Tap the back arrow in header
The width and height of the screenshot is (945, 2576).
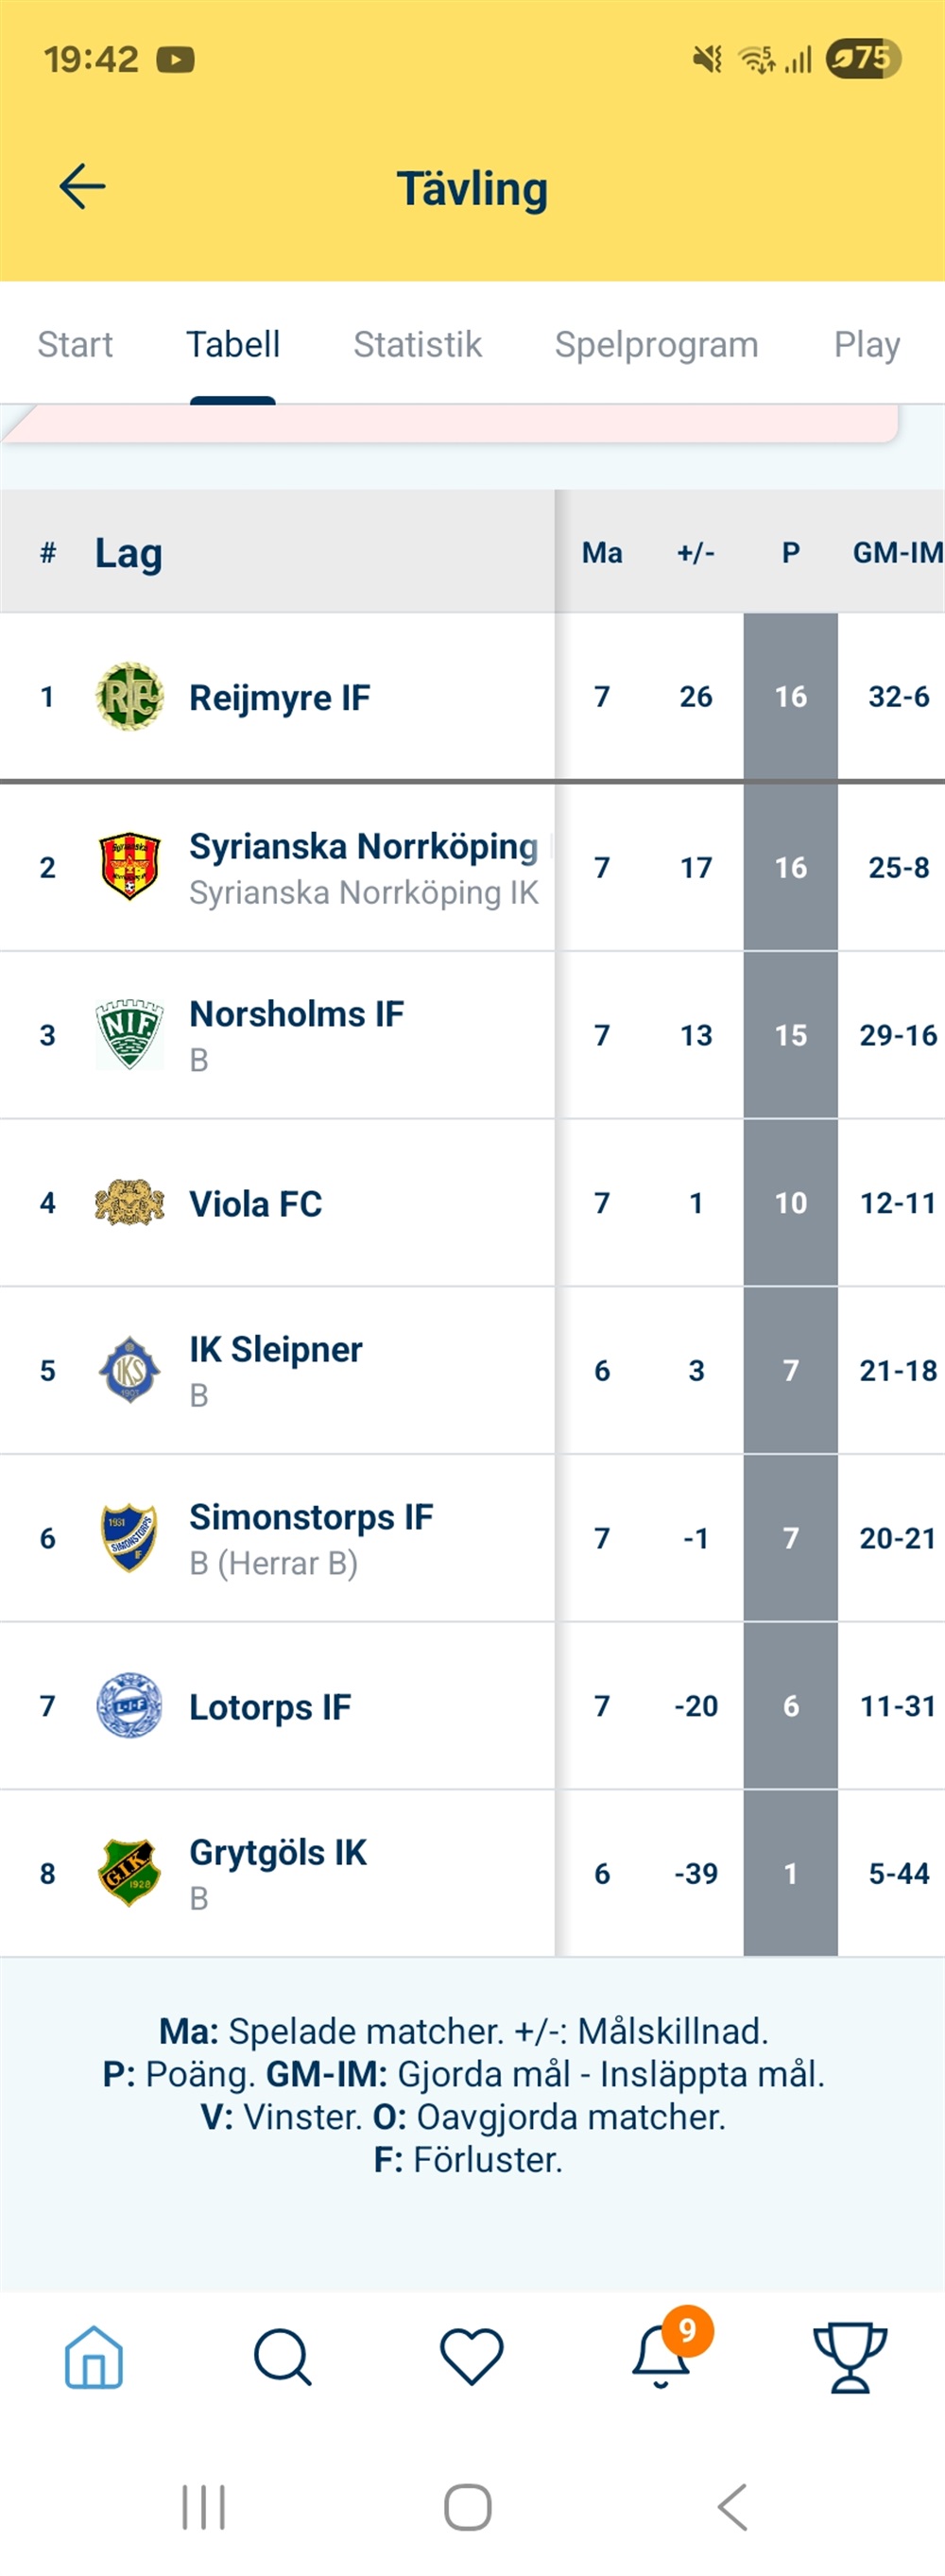[82, 187]
